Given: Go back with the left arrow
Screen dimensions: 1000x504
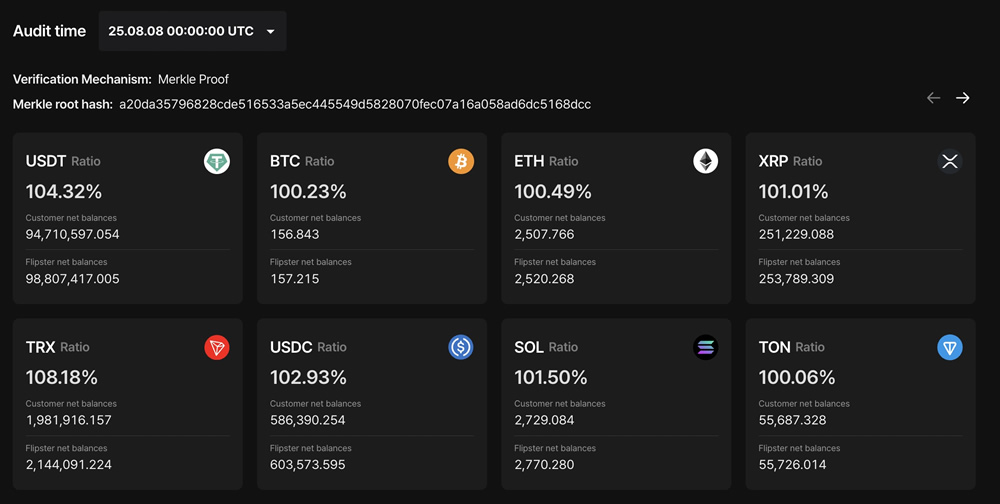Looking at the screenshot, I should coord(933,98).
